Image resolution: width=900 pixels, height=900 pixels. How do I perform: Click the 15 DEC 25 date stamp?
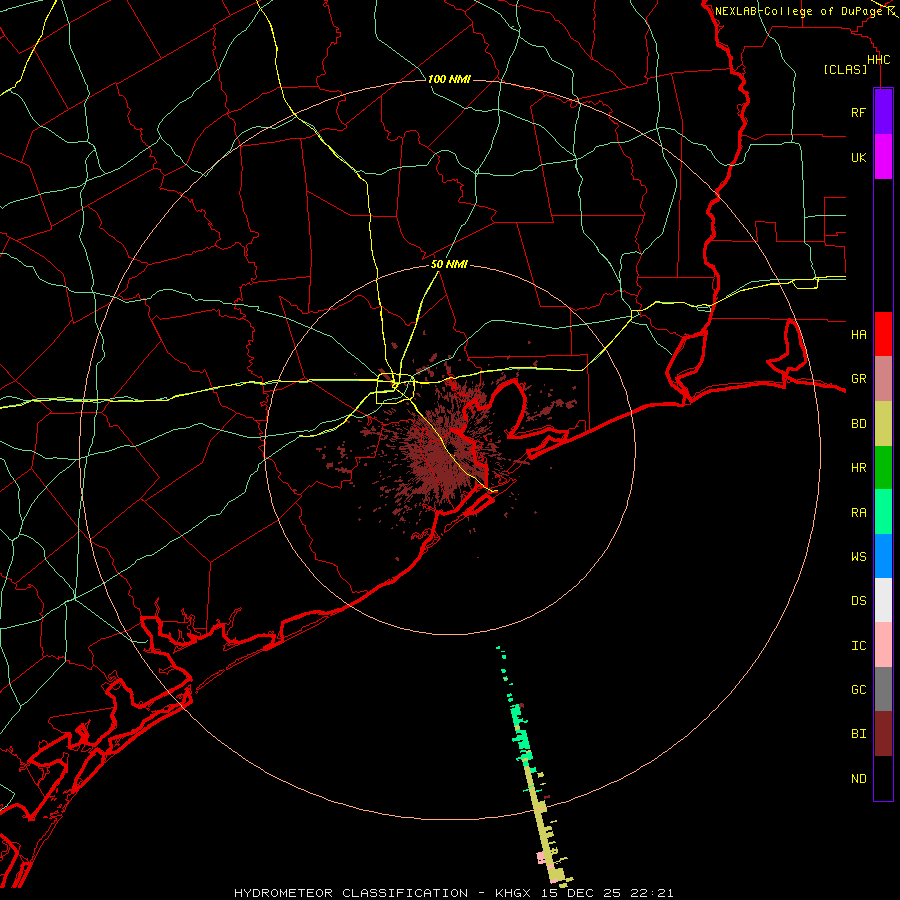(581, 893)
